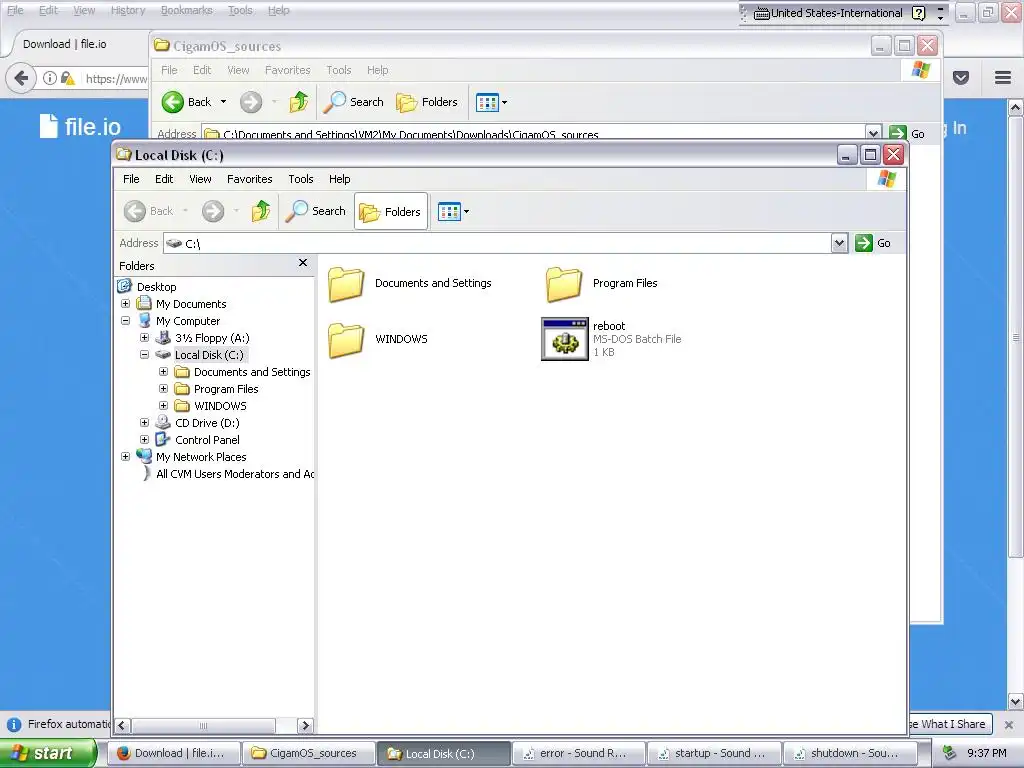Select My Documents icon in folder tree
This screenshot has width=1024, height=768.
[144, 303]
